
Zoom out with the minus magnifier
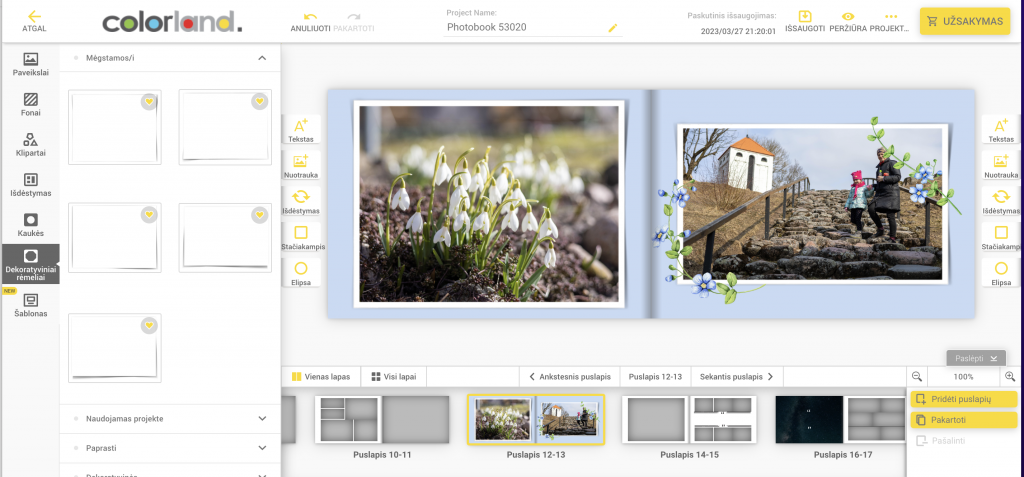pos(917,376)
